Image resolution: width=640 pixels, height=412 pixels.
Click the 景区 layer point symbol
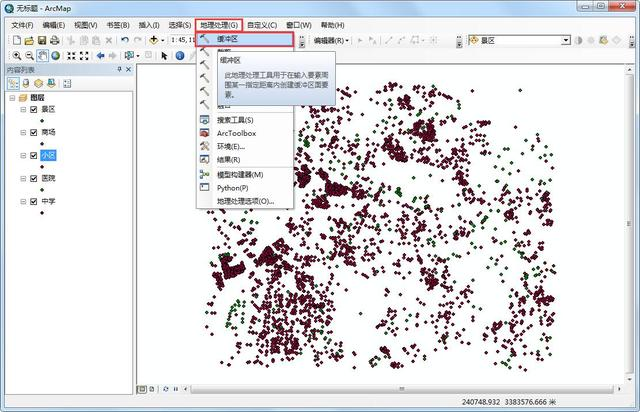pyautogui.click(x=42, y=121)
